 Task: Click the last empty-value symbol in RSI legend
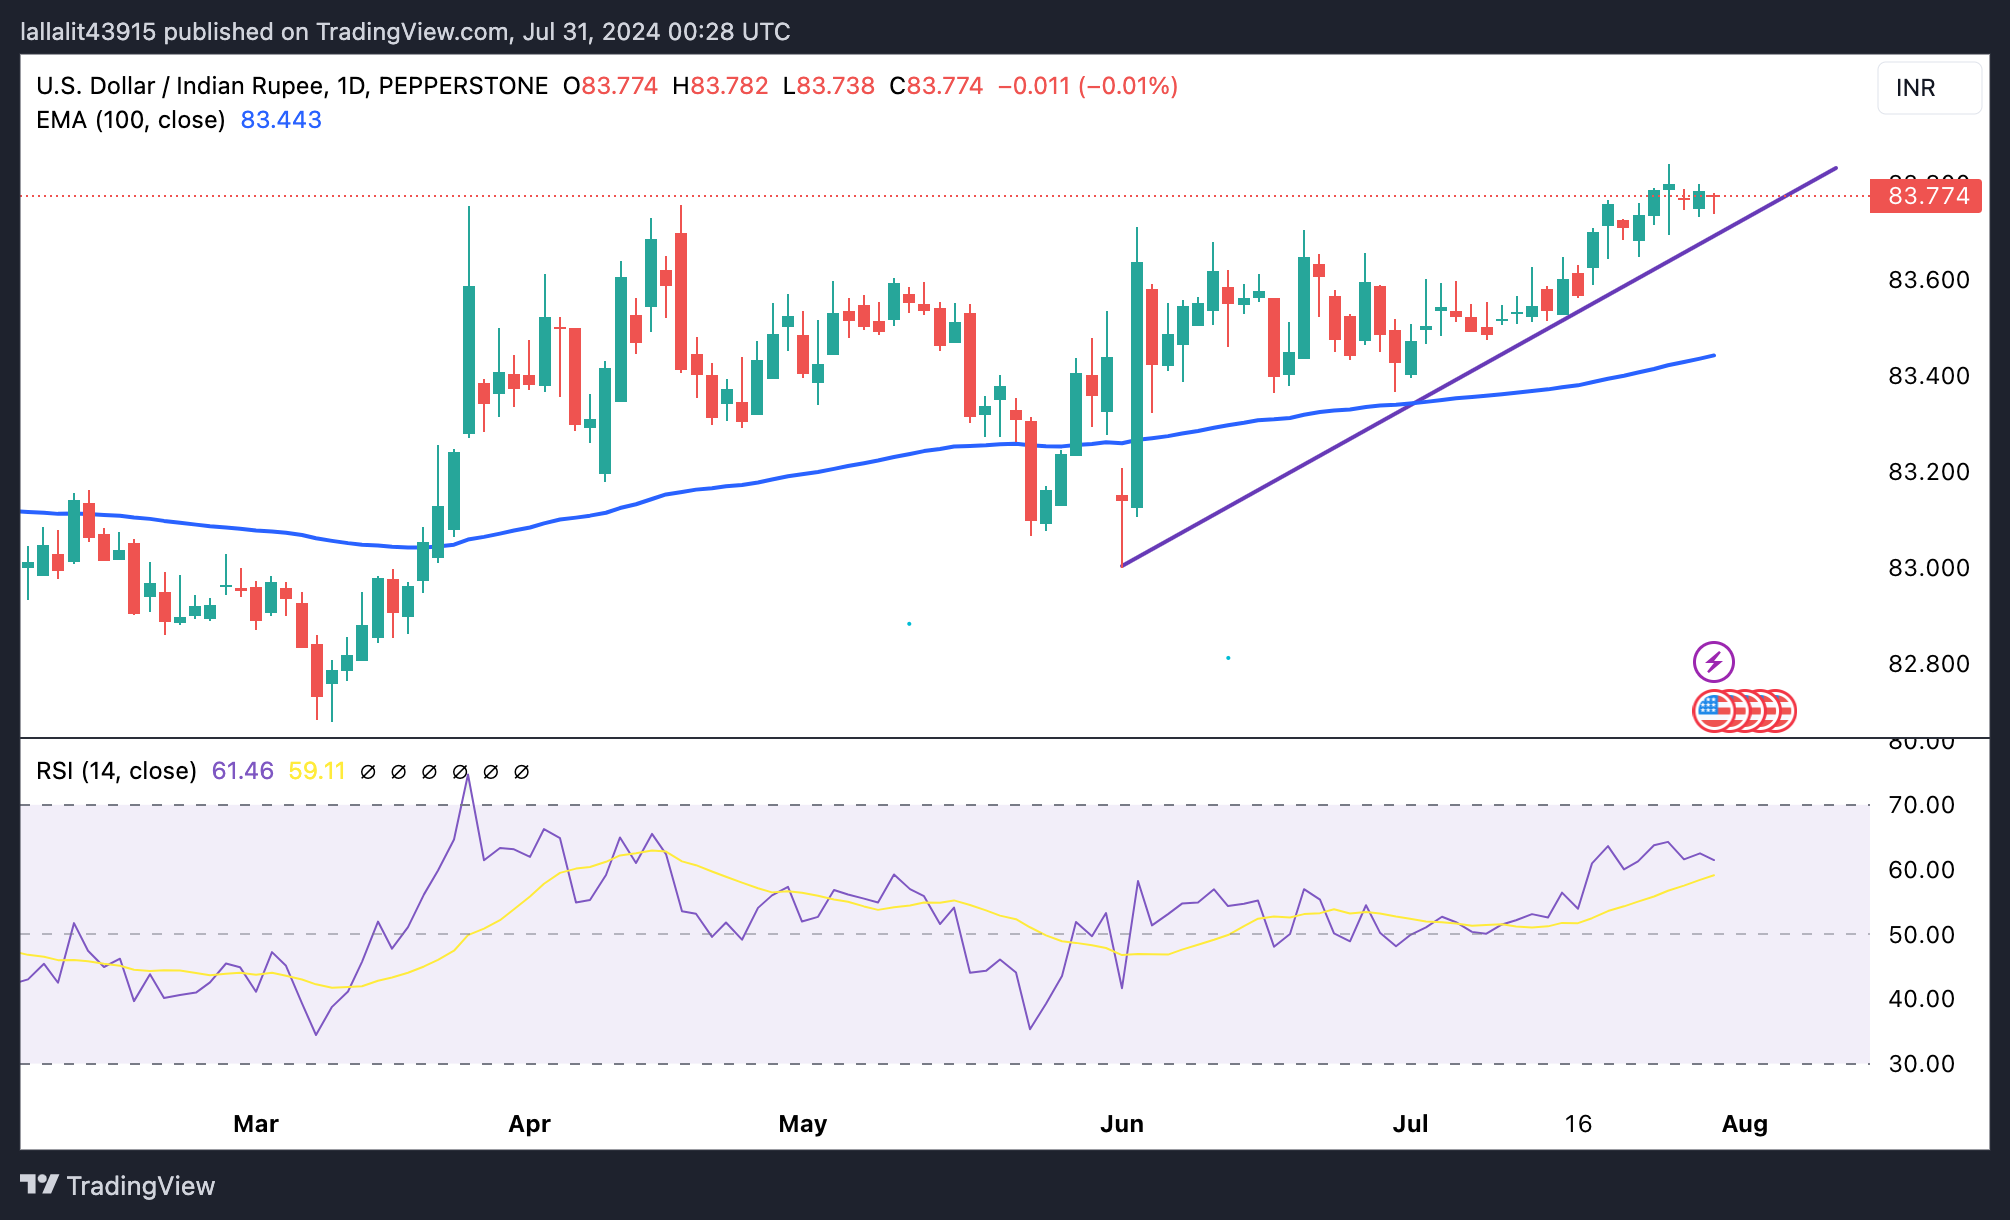(x=521, y=772)
